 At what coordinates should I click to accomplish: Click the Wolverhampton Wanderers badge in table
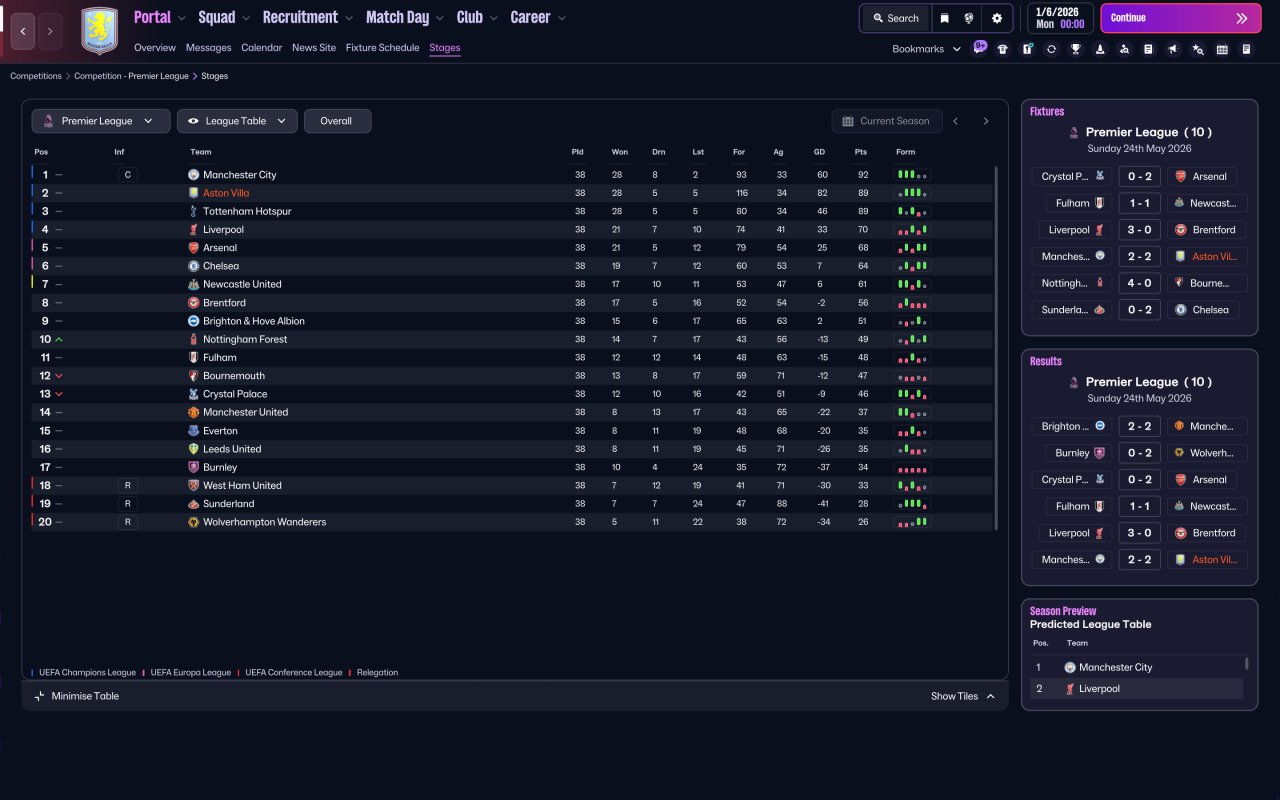(x=194, y=522)
